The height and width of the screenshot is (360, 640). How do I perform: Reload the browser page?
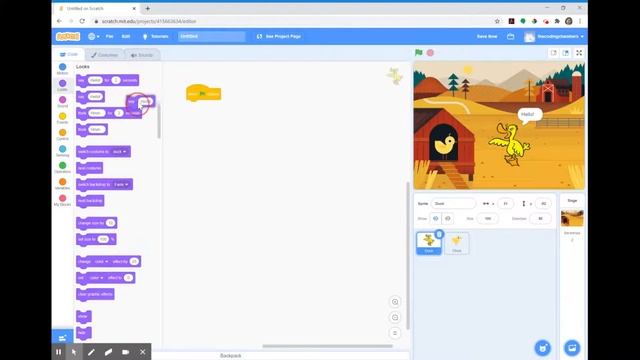[x=82, y=21]
